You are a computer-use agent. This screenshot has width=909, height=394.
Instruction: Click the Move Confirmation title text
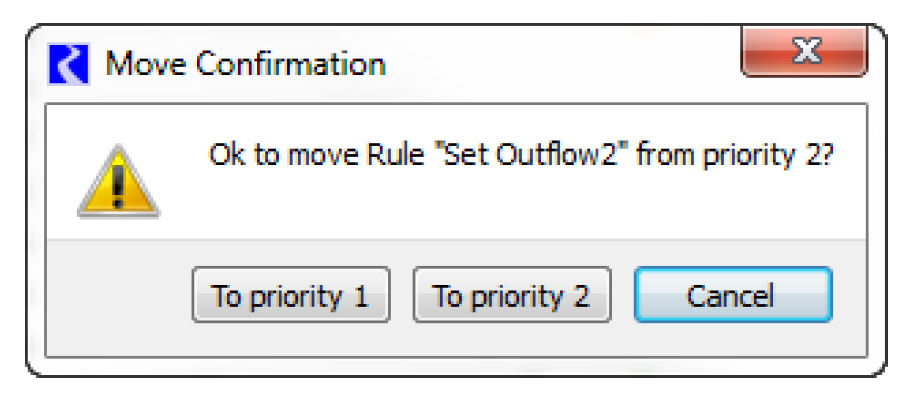tap(246, 64)
